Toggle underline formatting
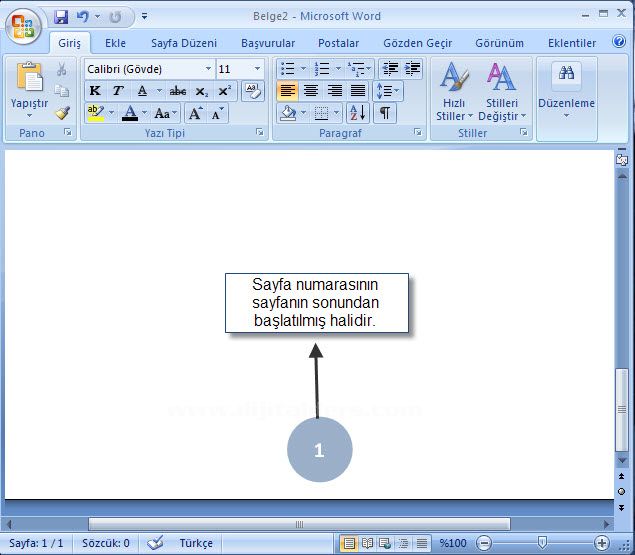The width and height of the screenshot is (635, 555). (142, 91)
